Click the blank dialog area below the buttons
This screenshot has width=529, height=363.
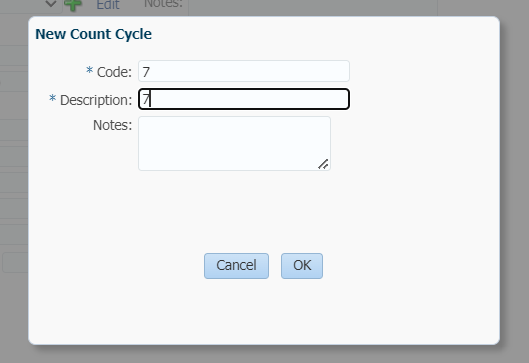[264, 310]
